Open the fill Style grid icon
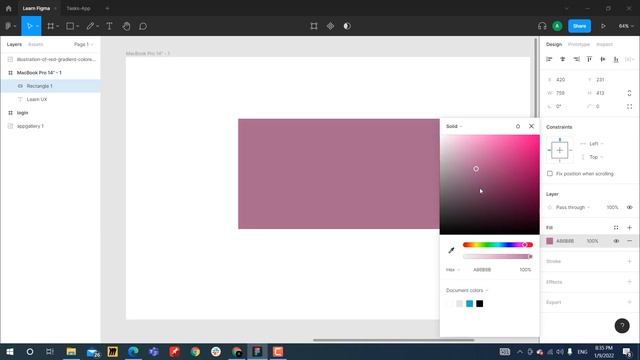This screenshot has width=640, height=360. coord(616,228)
